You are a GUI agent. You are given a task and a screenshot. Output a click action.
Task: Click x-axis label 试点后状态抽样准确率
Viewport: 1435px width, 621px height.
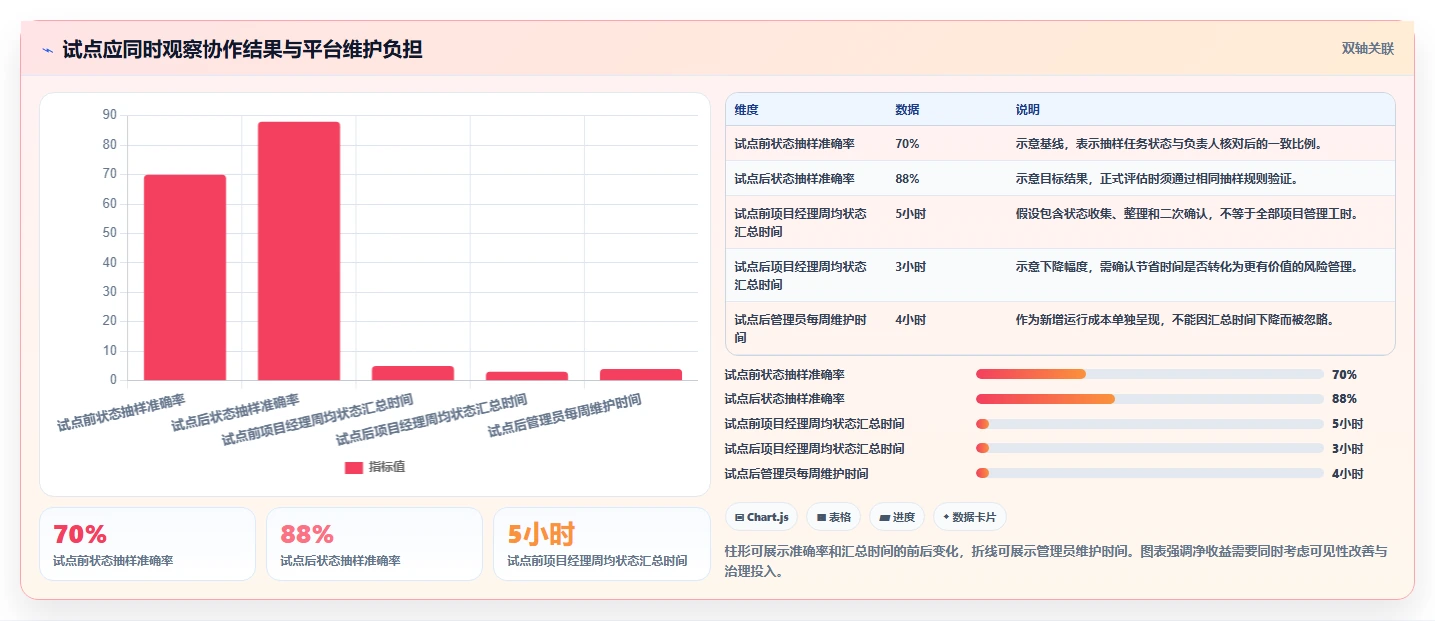pos(235,412)
